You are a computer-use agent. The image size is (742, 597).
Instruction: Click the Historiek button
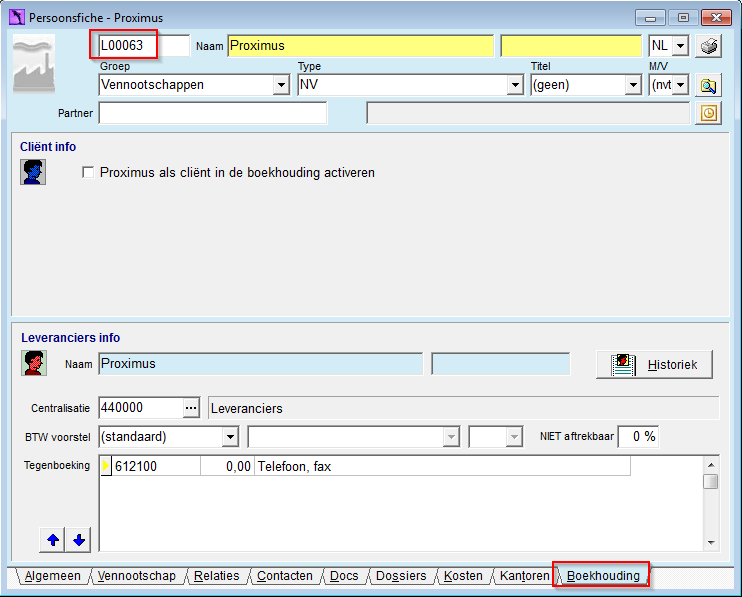tap(654, 364)
